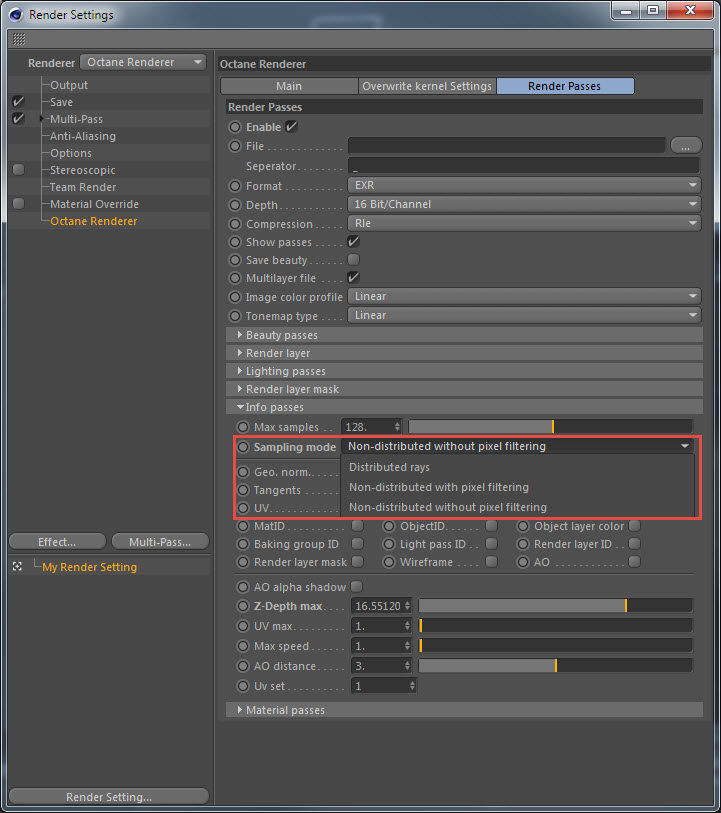Image resolution: width=721 pixels, height=813 pixels.
Task: Click animation circle next to Show passes
Action: [x=235, y=242]
